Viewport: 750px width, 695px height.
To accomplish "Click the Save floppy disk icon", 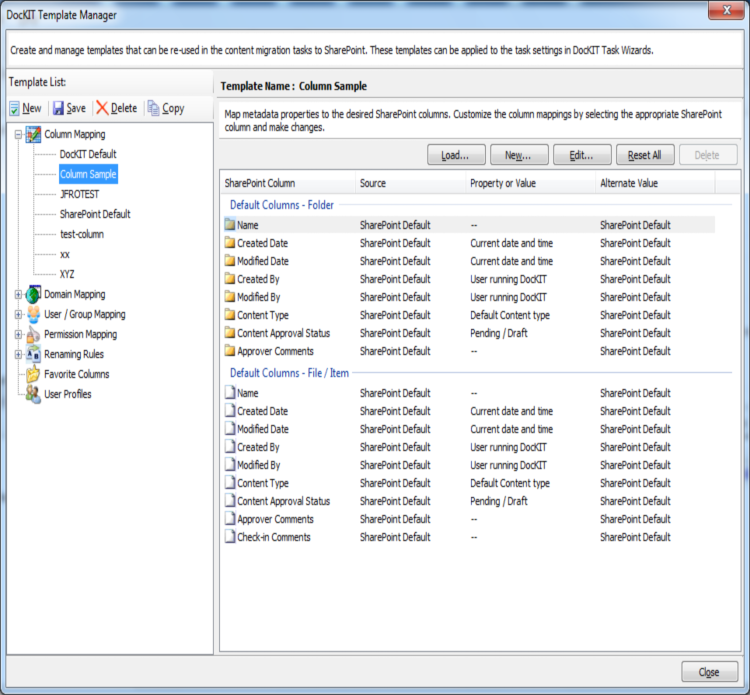I will [x=58, y=109].
